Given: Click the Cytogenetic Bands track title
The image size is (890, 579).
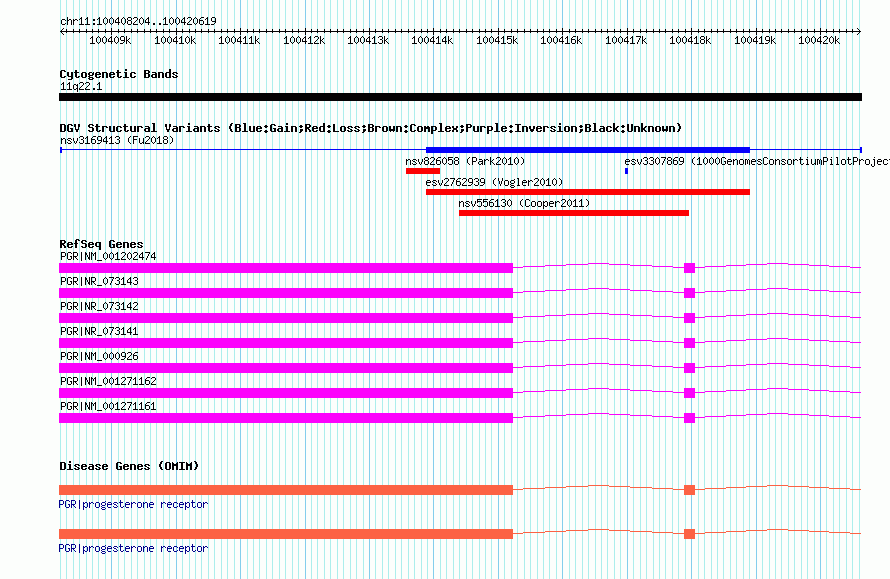Looking at the screenshot, I should click(x=119, y=74).
